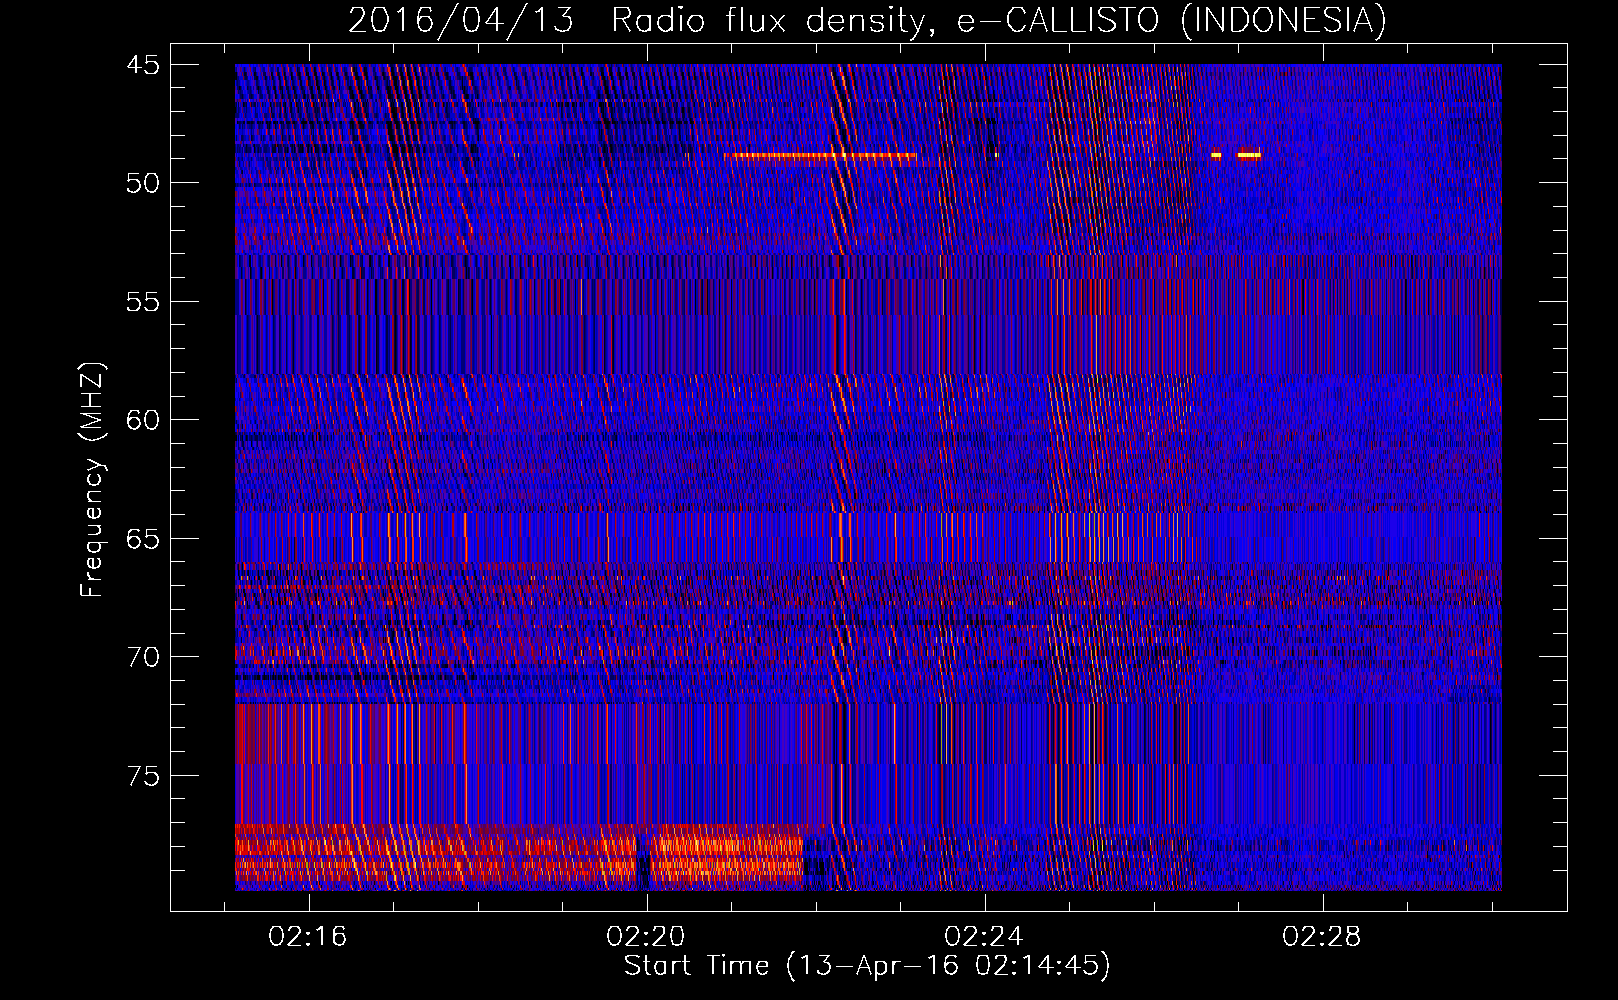Click the 75 frequency tick label
1618x1000 pixels.
click(143, 776)
